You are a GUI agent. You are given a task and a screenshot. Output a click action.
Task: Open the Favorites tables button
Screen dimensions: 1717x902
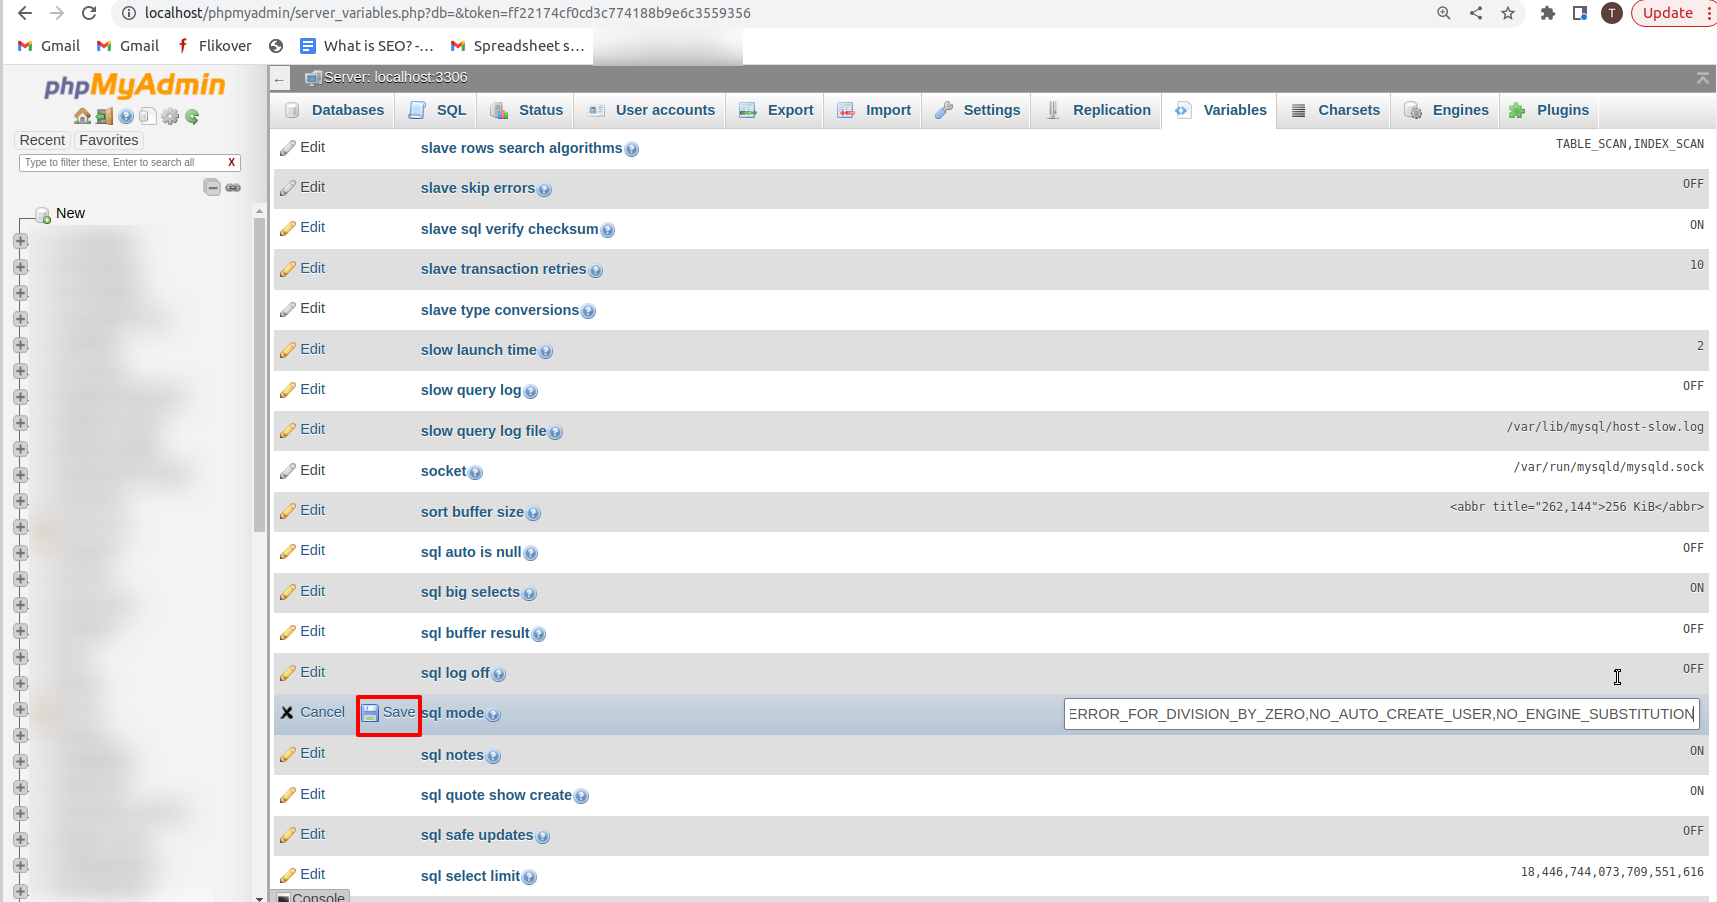109,140
